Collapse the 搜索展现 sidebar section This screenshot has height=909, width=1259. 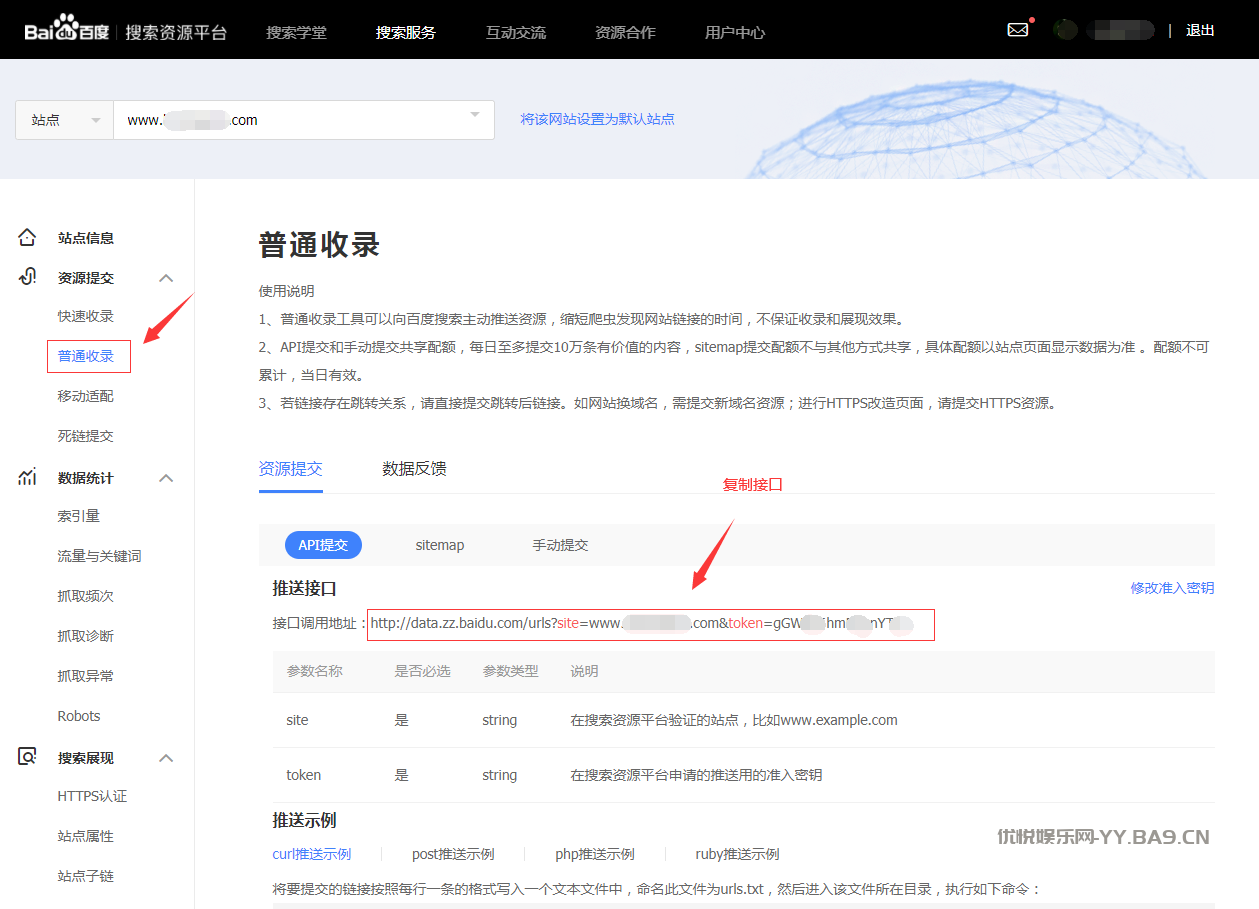[167, 758]
